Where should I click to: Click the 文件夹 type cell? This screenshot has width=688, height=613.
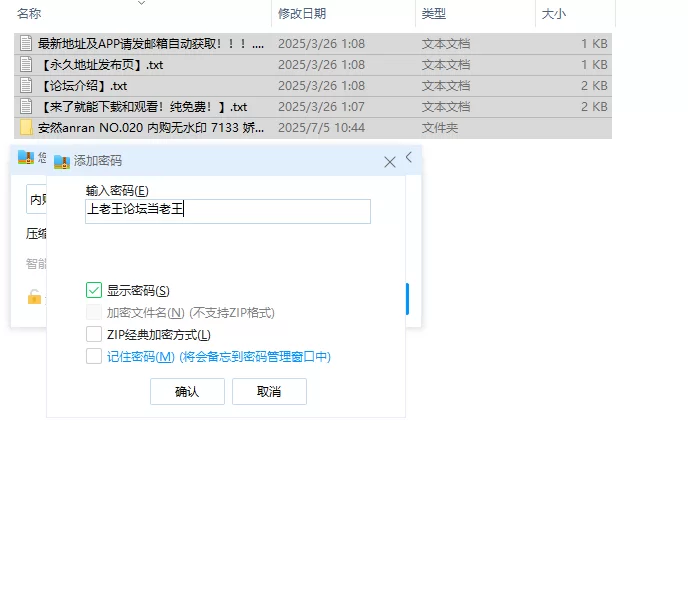tap(440, 128)
